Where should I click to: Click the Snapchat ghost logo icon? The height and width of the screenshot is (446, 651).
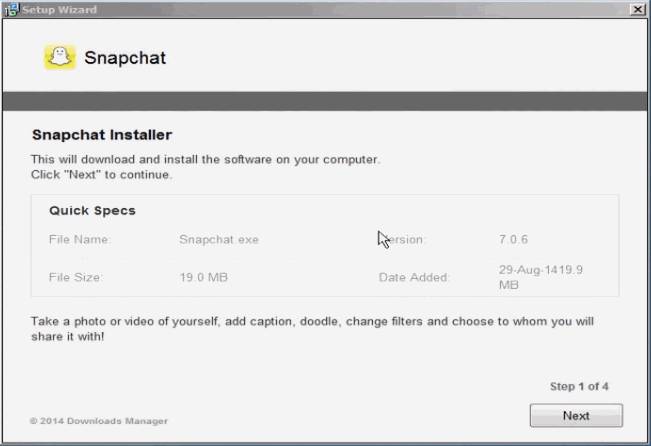coord(60,57)
